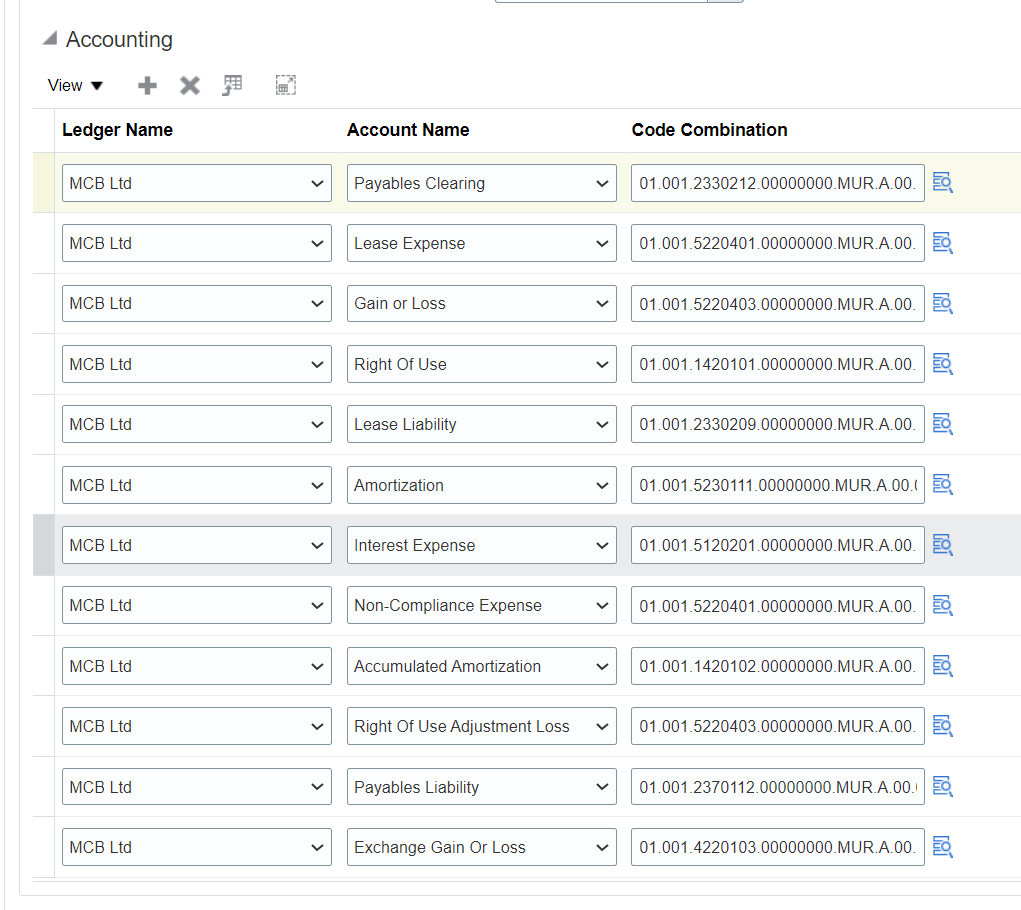Delete the selected row with X icon
This screenshot has height=910, width=1021.
point(189,85)
